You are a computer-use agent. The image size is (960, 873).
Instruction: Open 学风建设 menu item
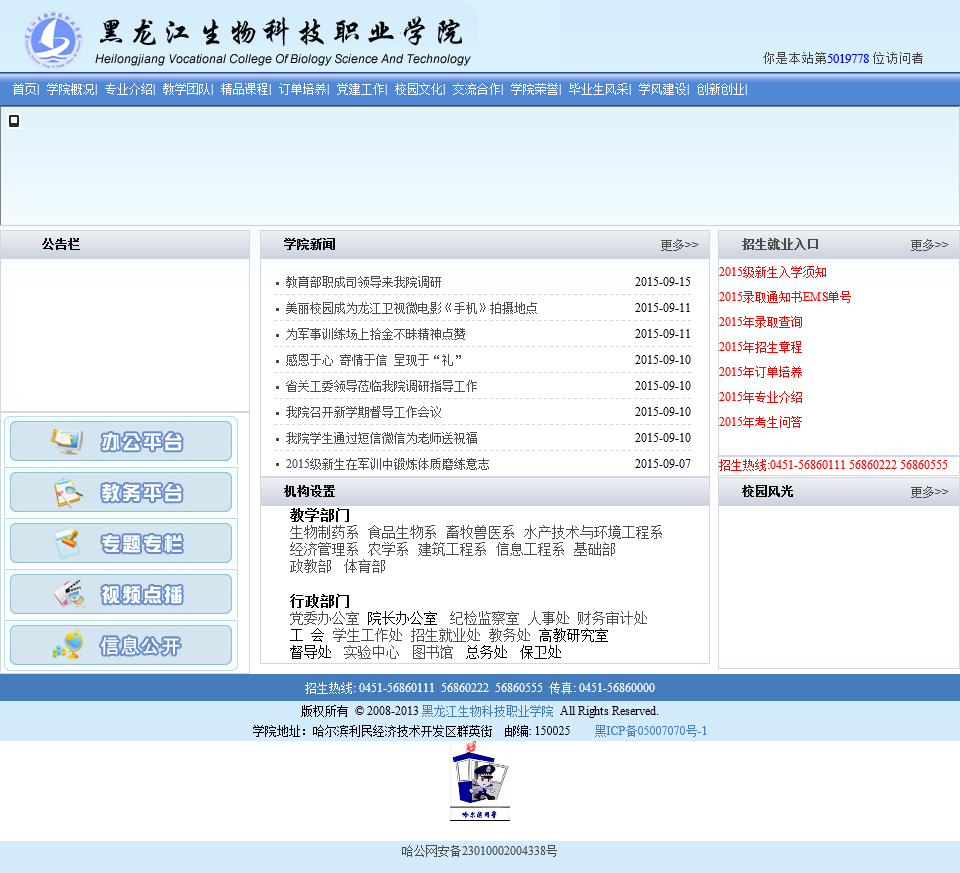pos(663,89)
